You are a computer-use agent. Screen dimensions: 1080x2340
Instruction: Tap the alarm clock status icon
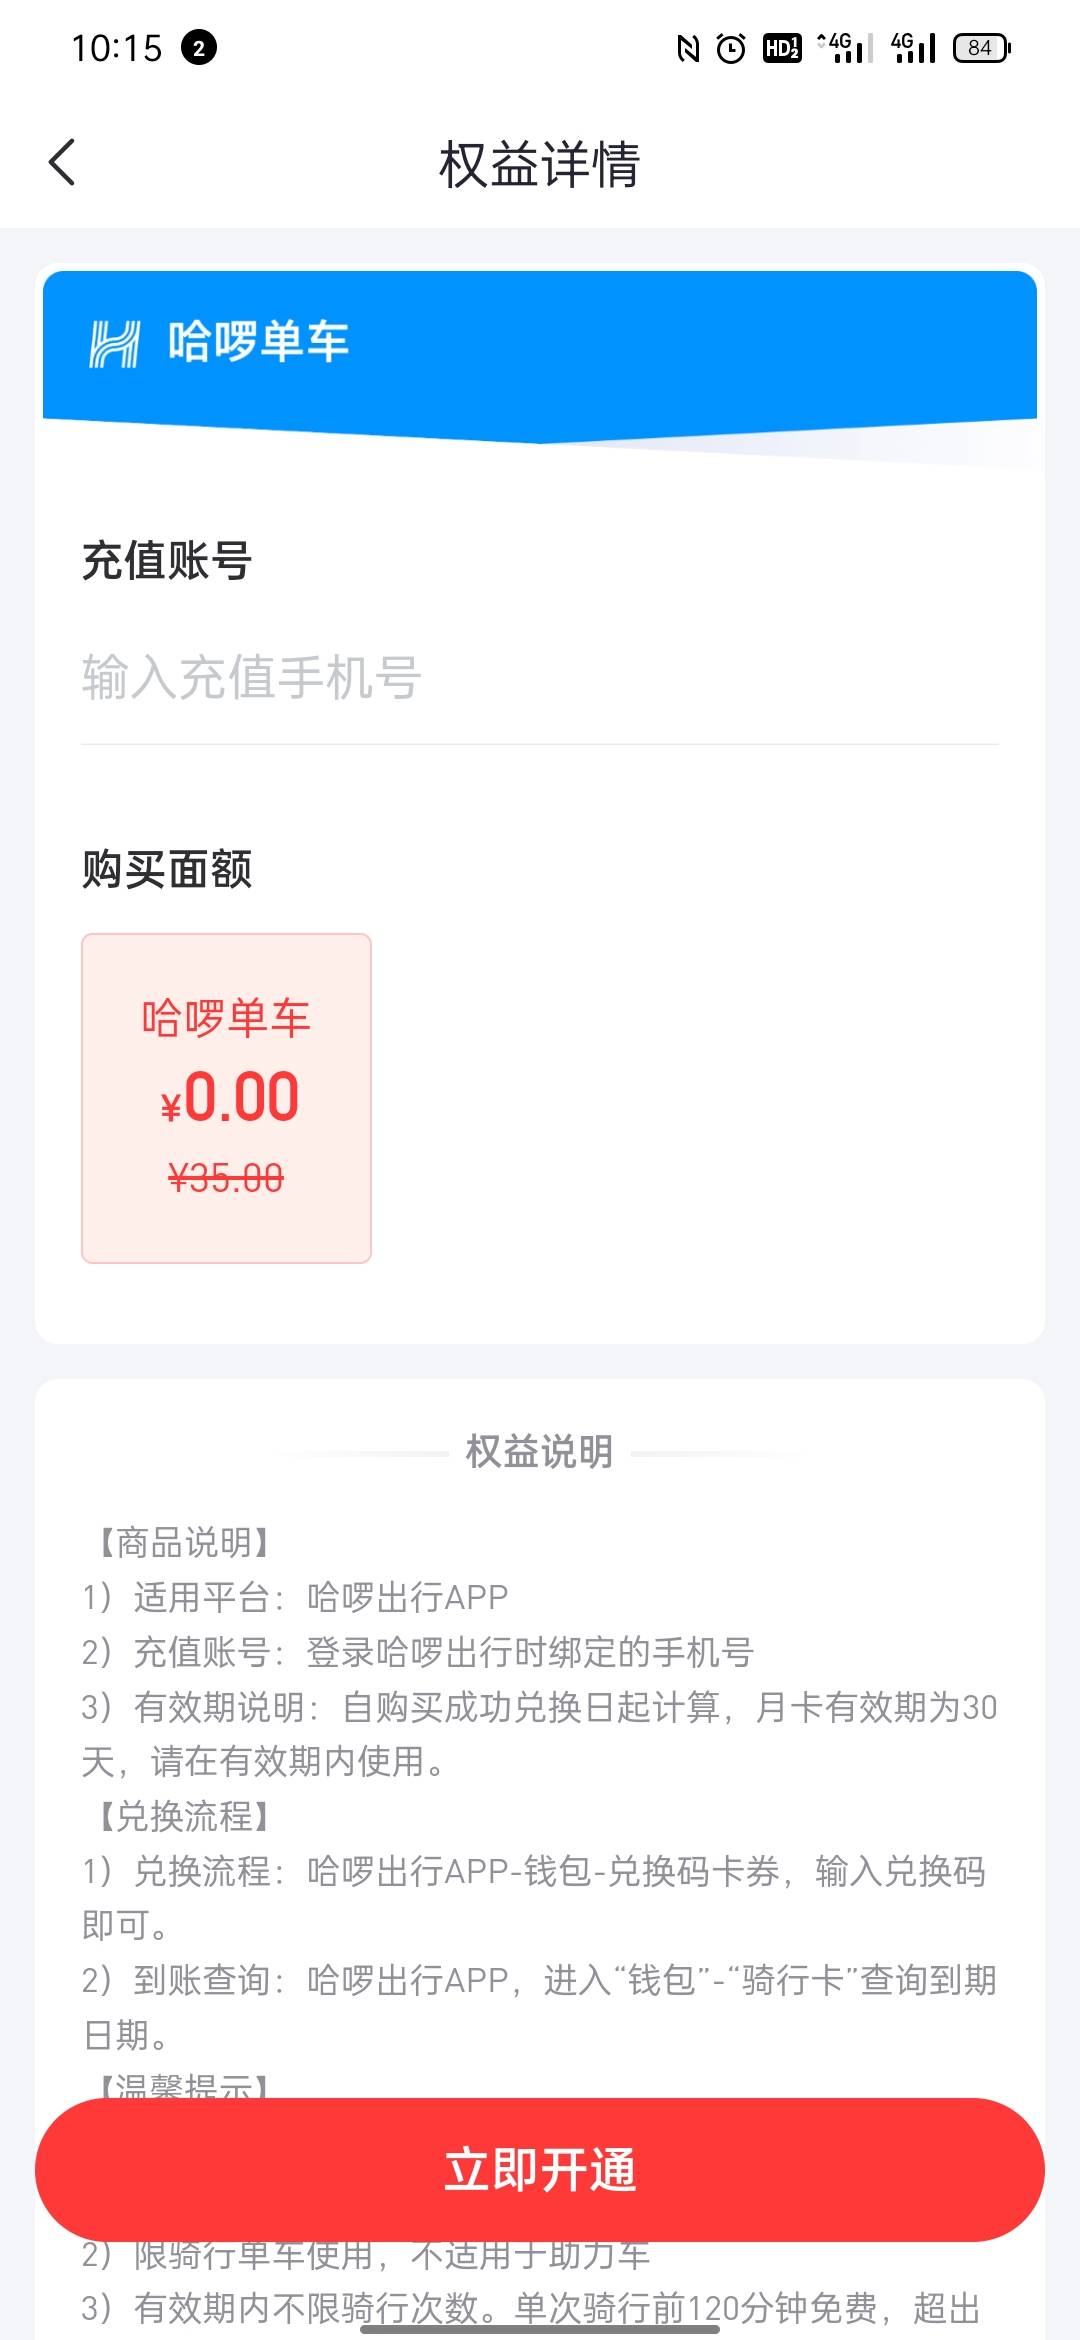(x=732, y=48)
